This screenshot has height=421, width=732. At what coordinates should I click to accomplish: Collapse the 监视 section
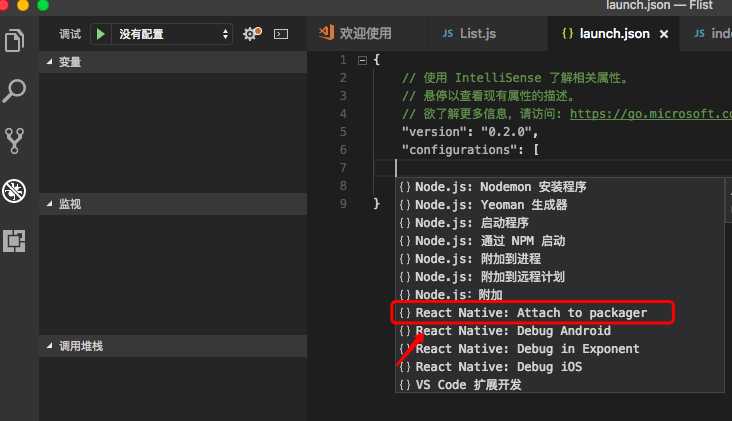[173, 204]
